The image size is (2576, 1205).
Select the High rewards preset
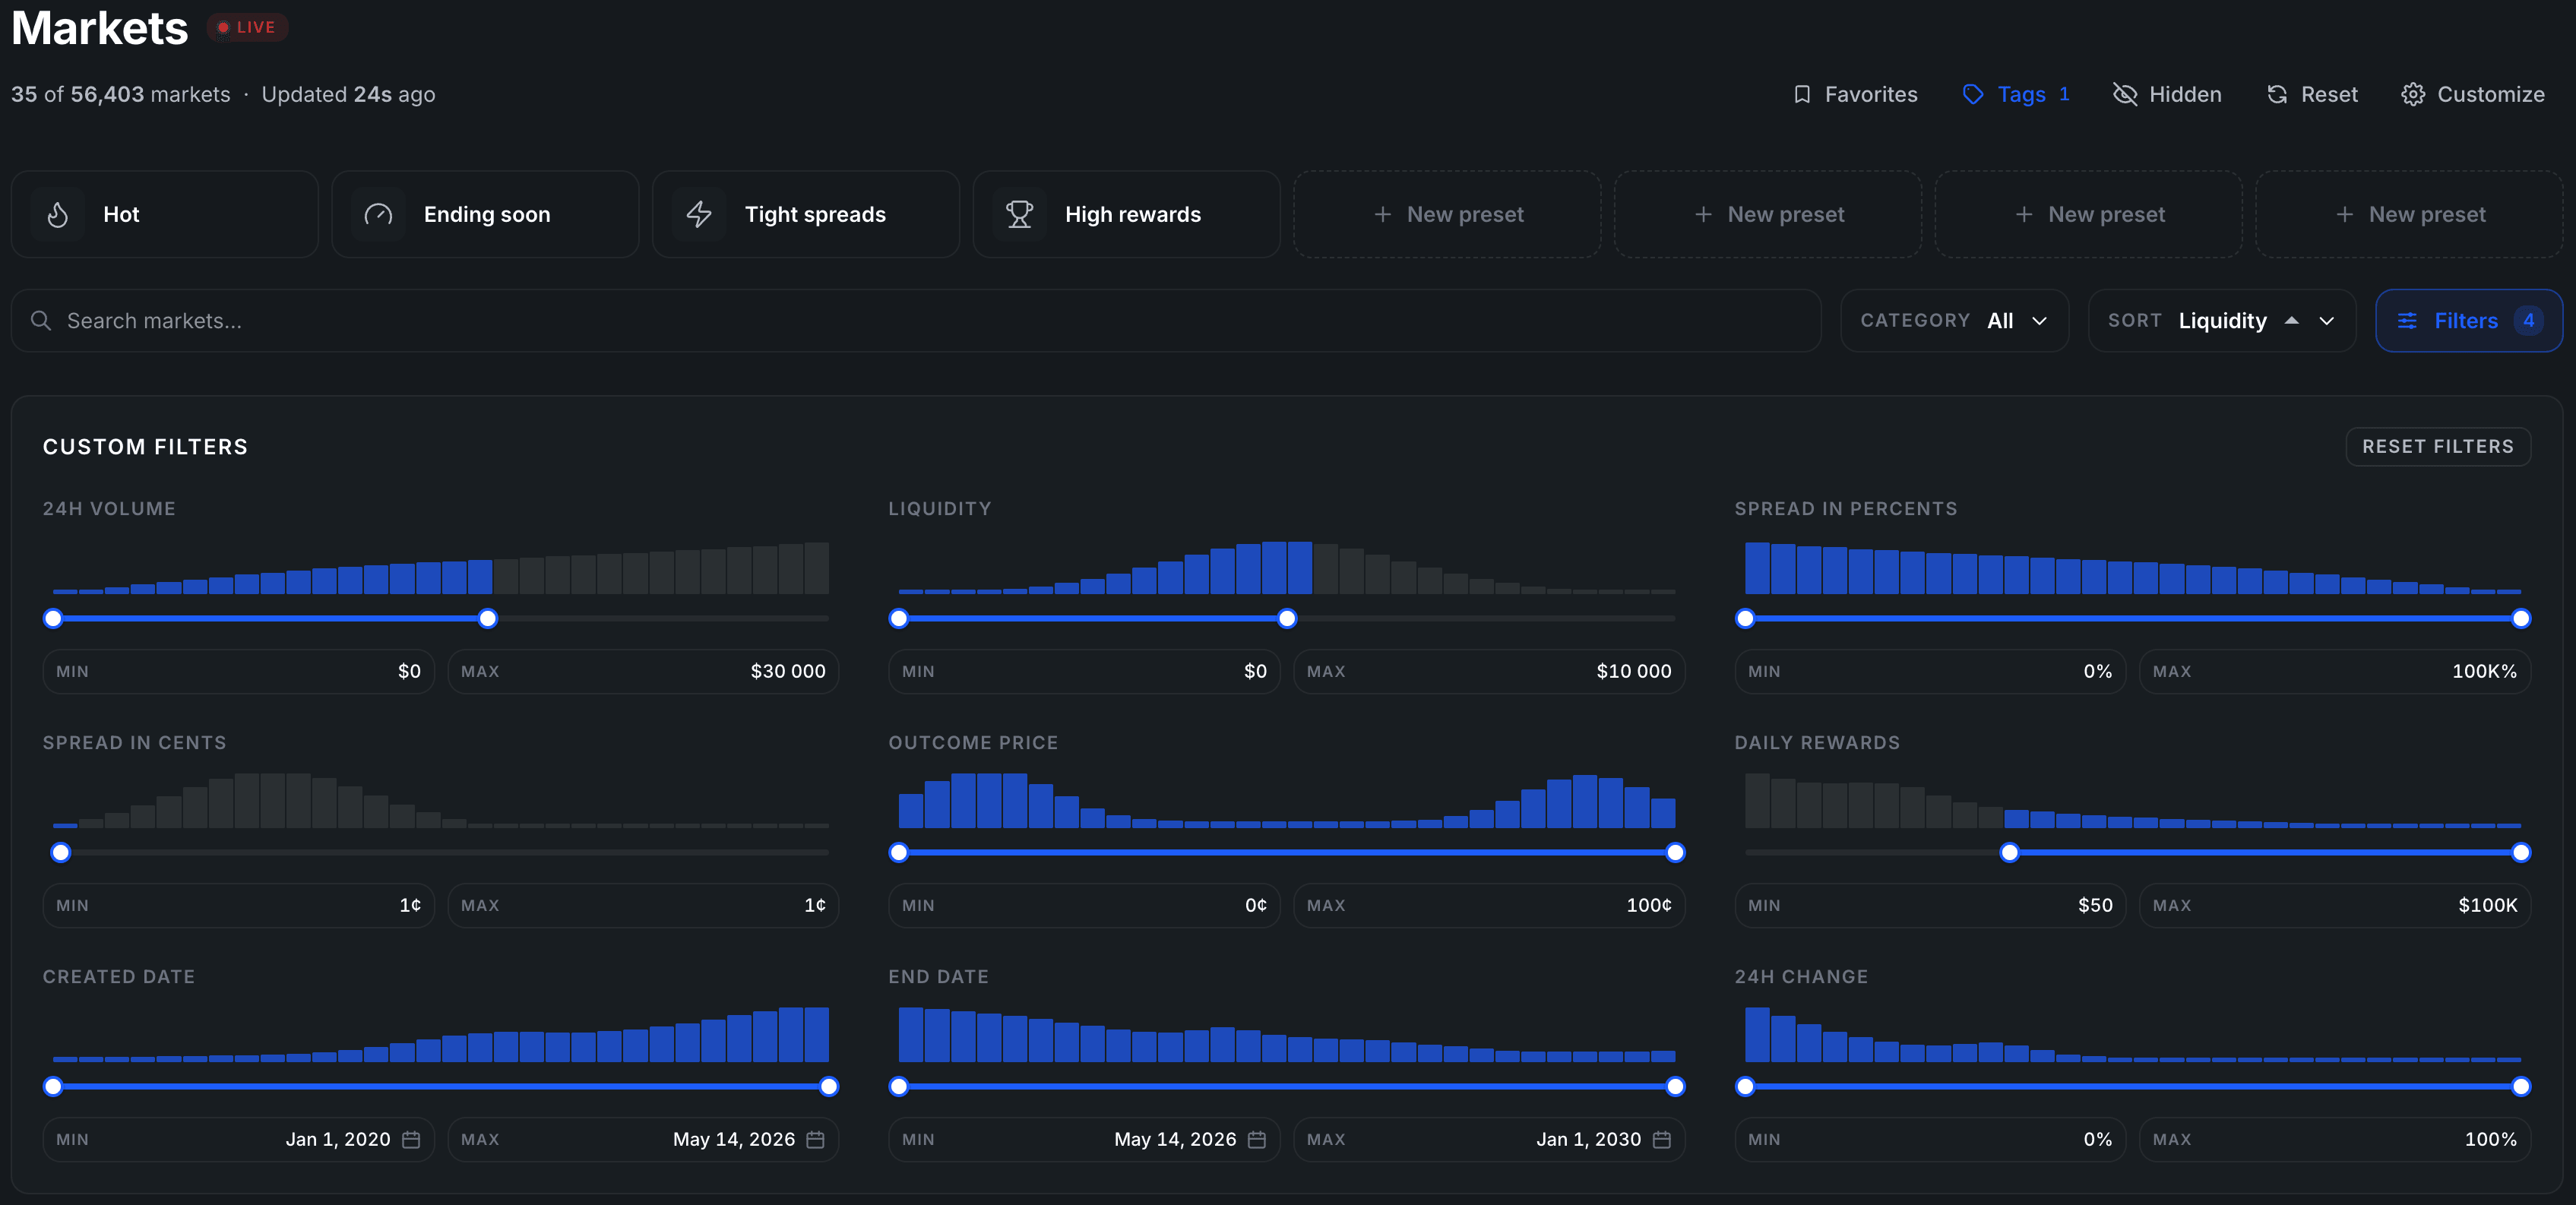(1127, 214)
